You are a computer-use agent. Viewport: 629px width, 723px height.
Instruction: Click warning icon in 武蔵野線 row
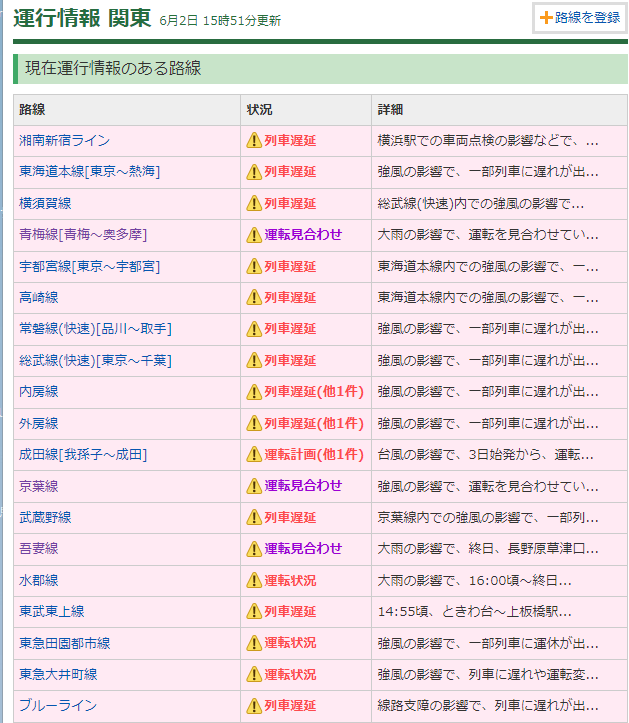pyautogui.click(x=254, y=517)
